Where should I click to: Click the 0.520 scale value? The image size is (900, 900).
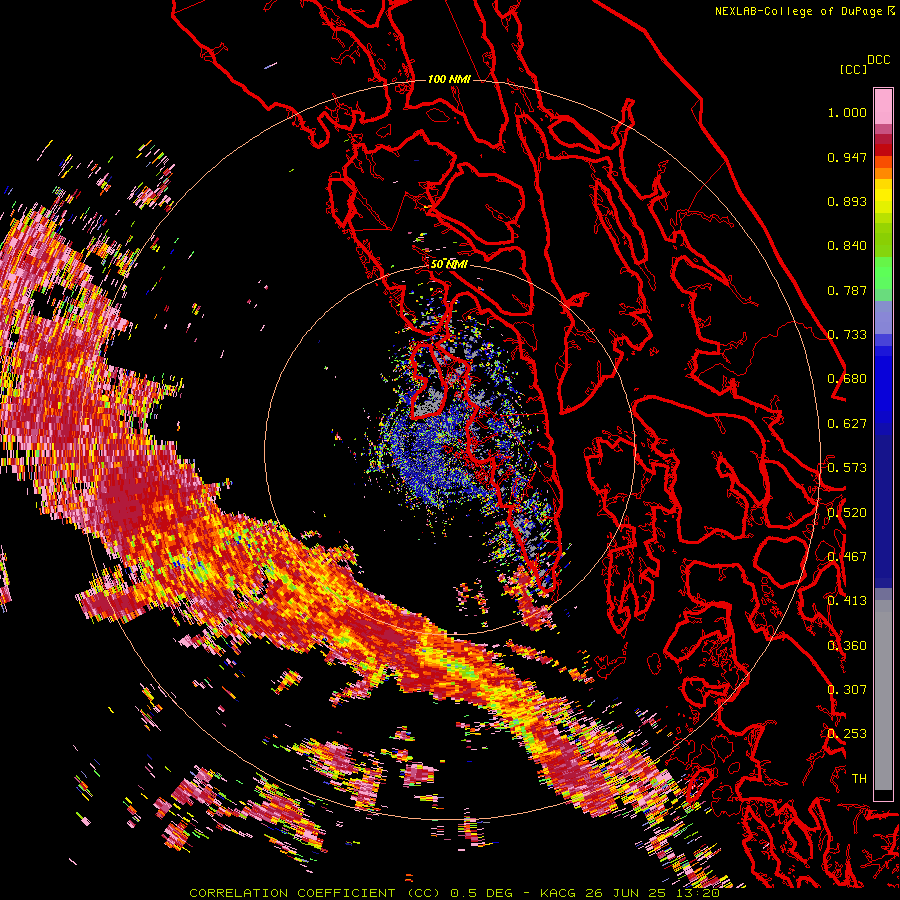[x=847, y=513]
